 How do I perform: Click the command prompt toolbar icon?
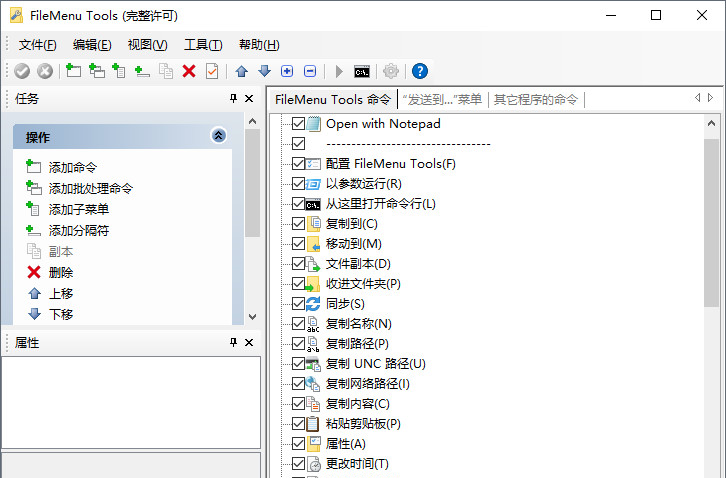coord(362,72)
